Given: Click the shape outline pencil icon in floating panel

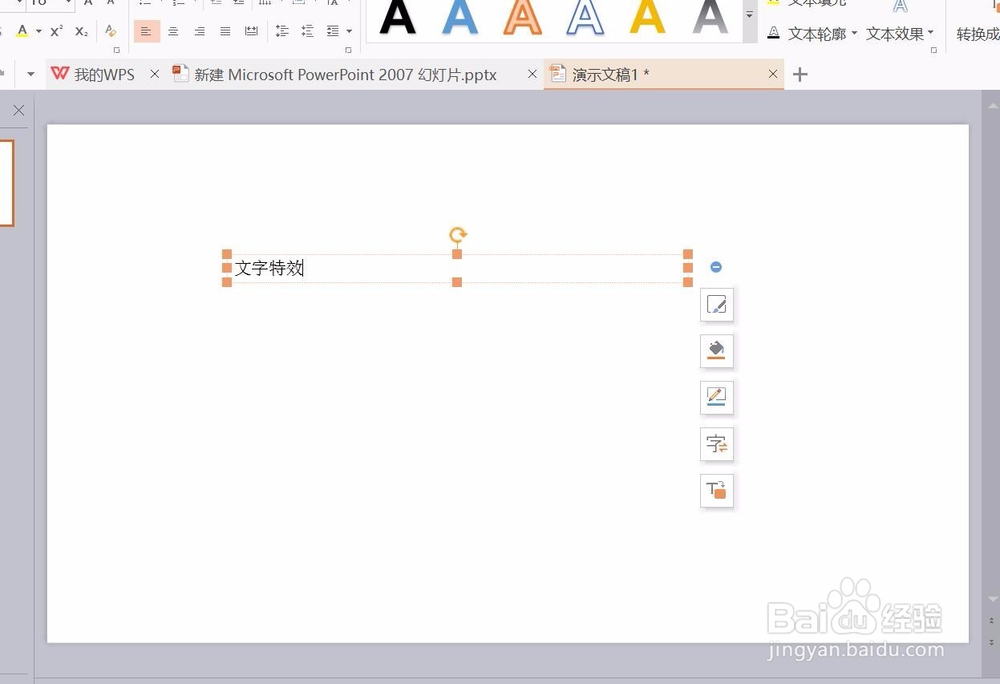Looking at the screenshot, I should point(716,397).
